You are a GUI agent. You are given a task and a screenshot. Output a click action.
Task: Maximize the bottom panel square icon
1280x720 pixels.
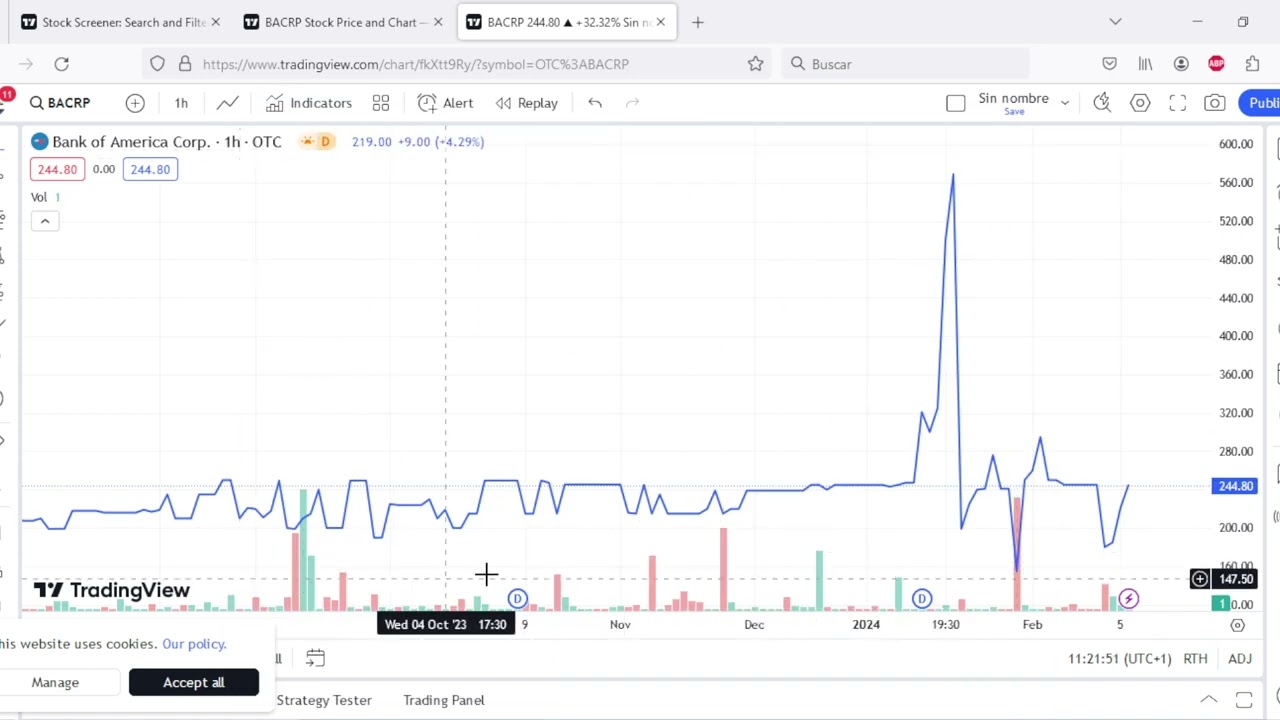point(1244,700)
